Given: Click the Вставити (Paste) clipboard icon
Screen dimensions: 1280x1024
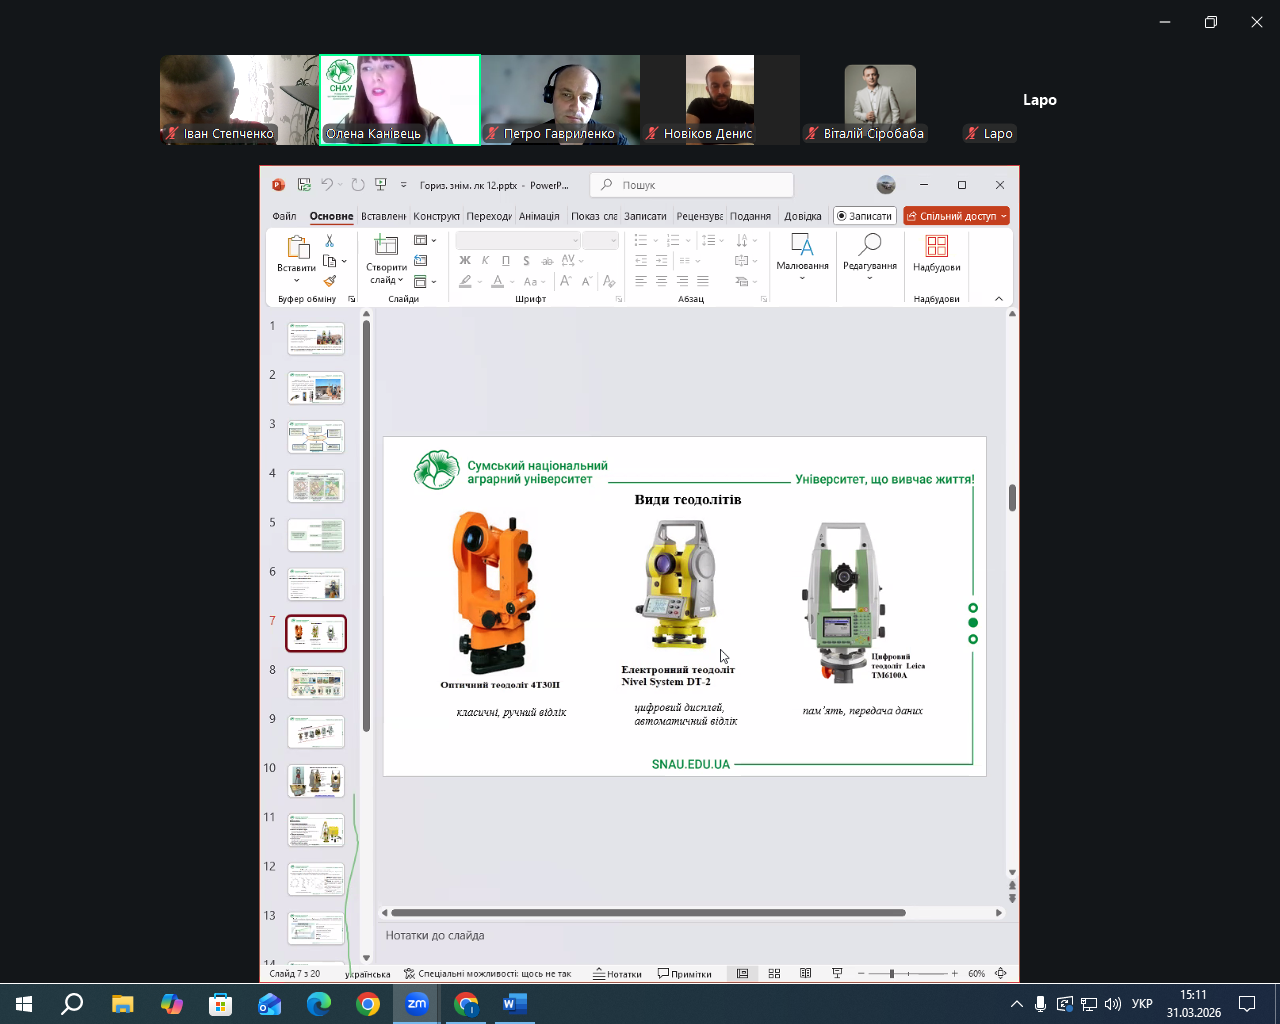Looking at the screenshot, I should (297, 247).
